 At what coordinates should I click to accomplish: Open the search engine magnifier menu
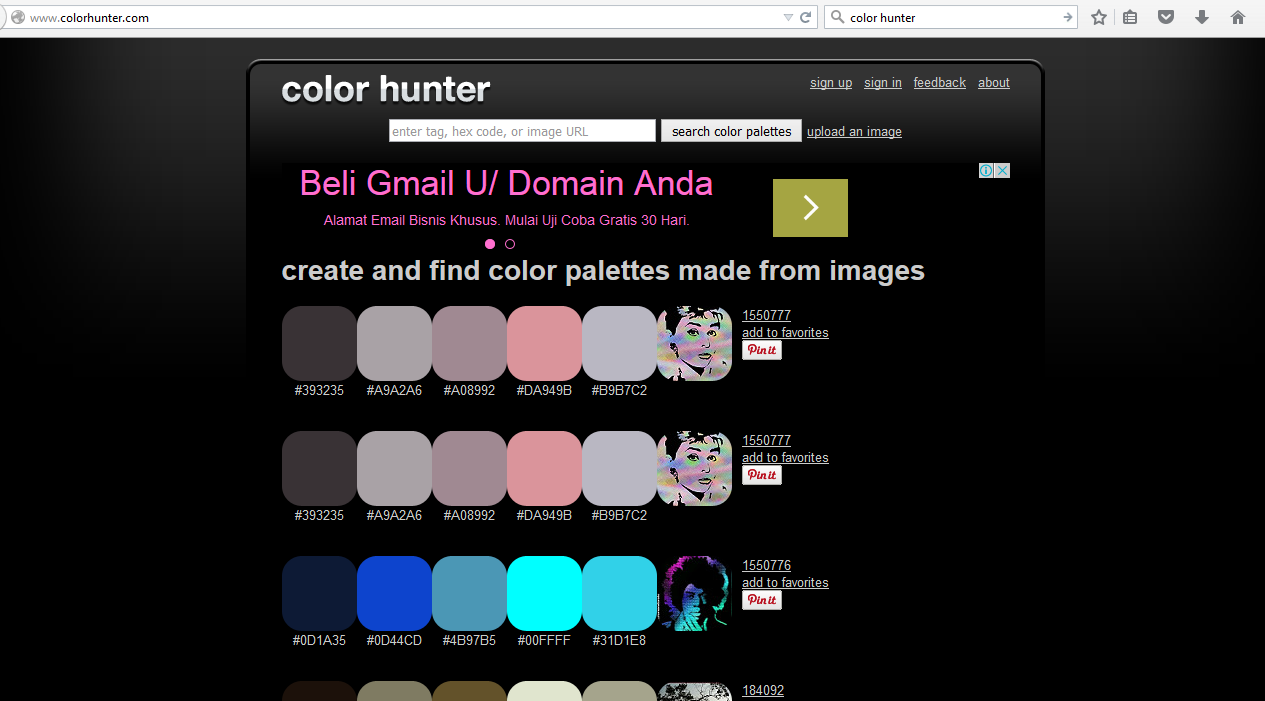pyautogui.click(x=837, y=17)
